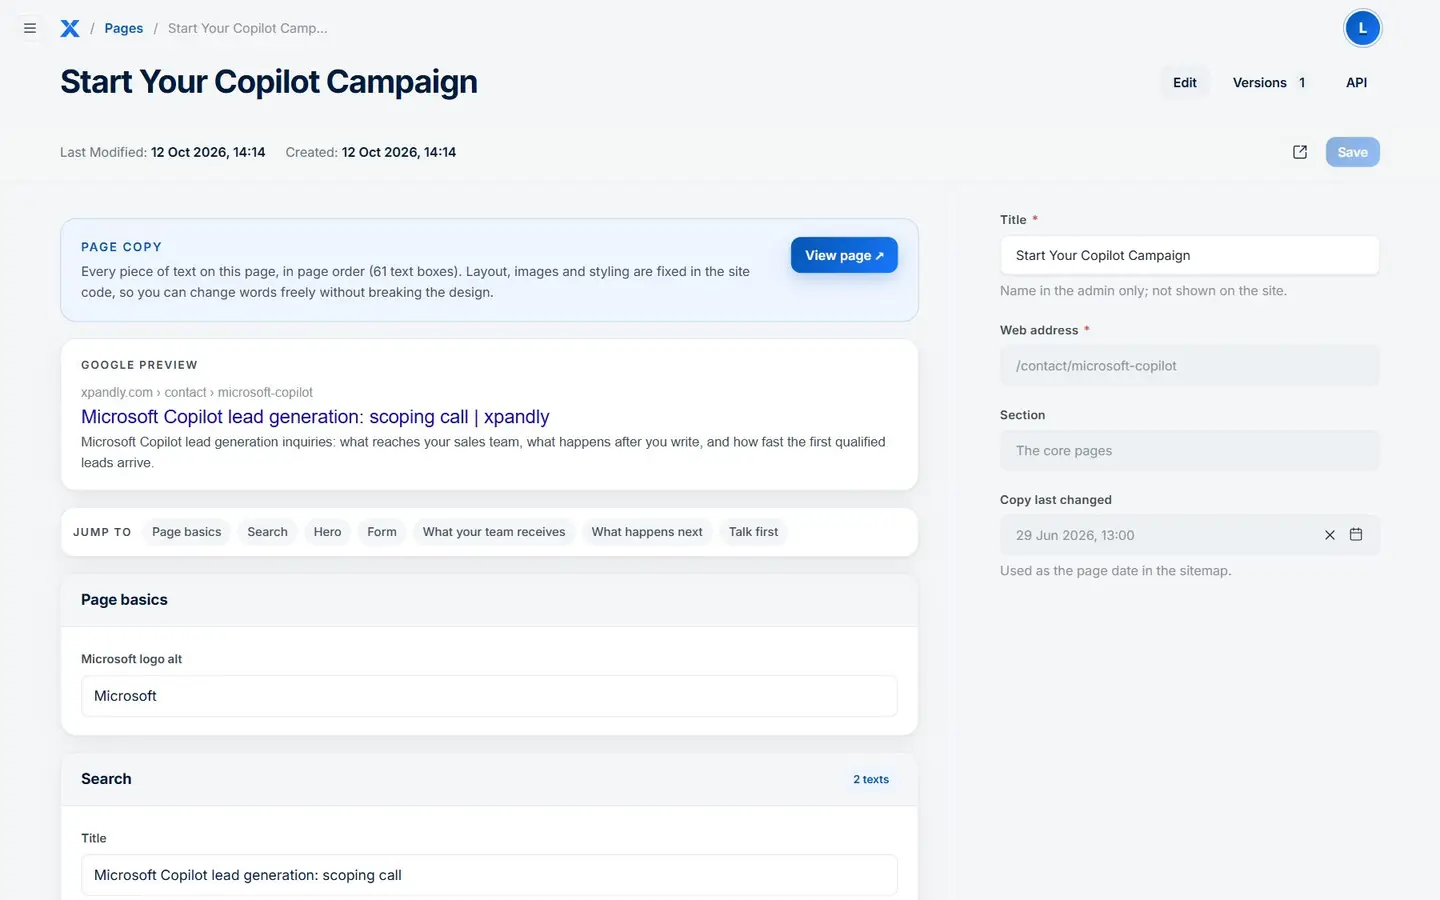Jump to What happens next
1440x900 pixels.
[647, 532]
